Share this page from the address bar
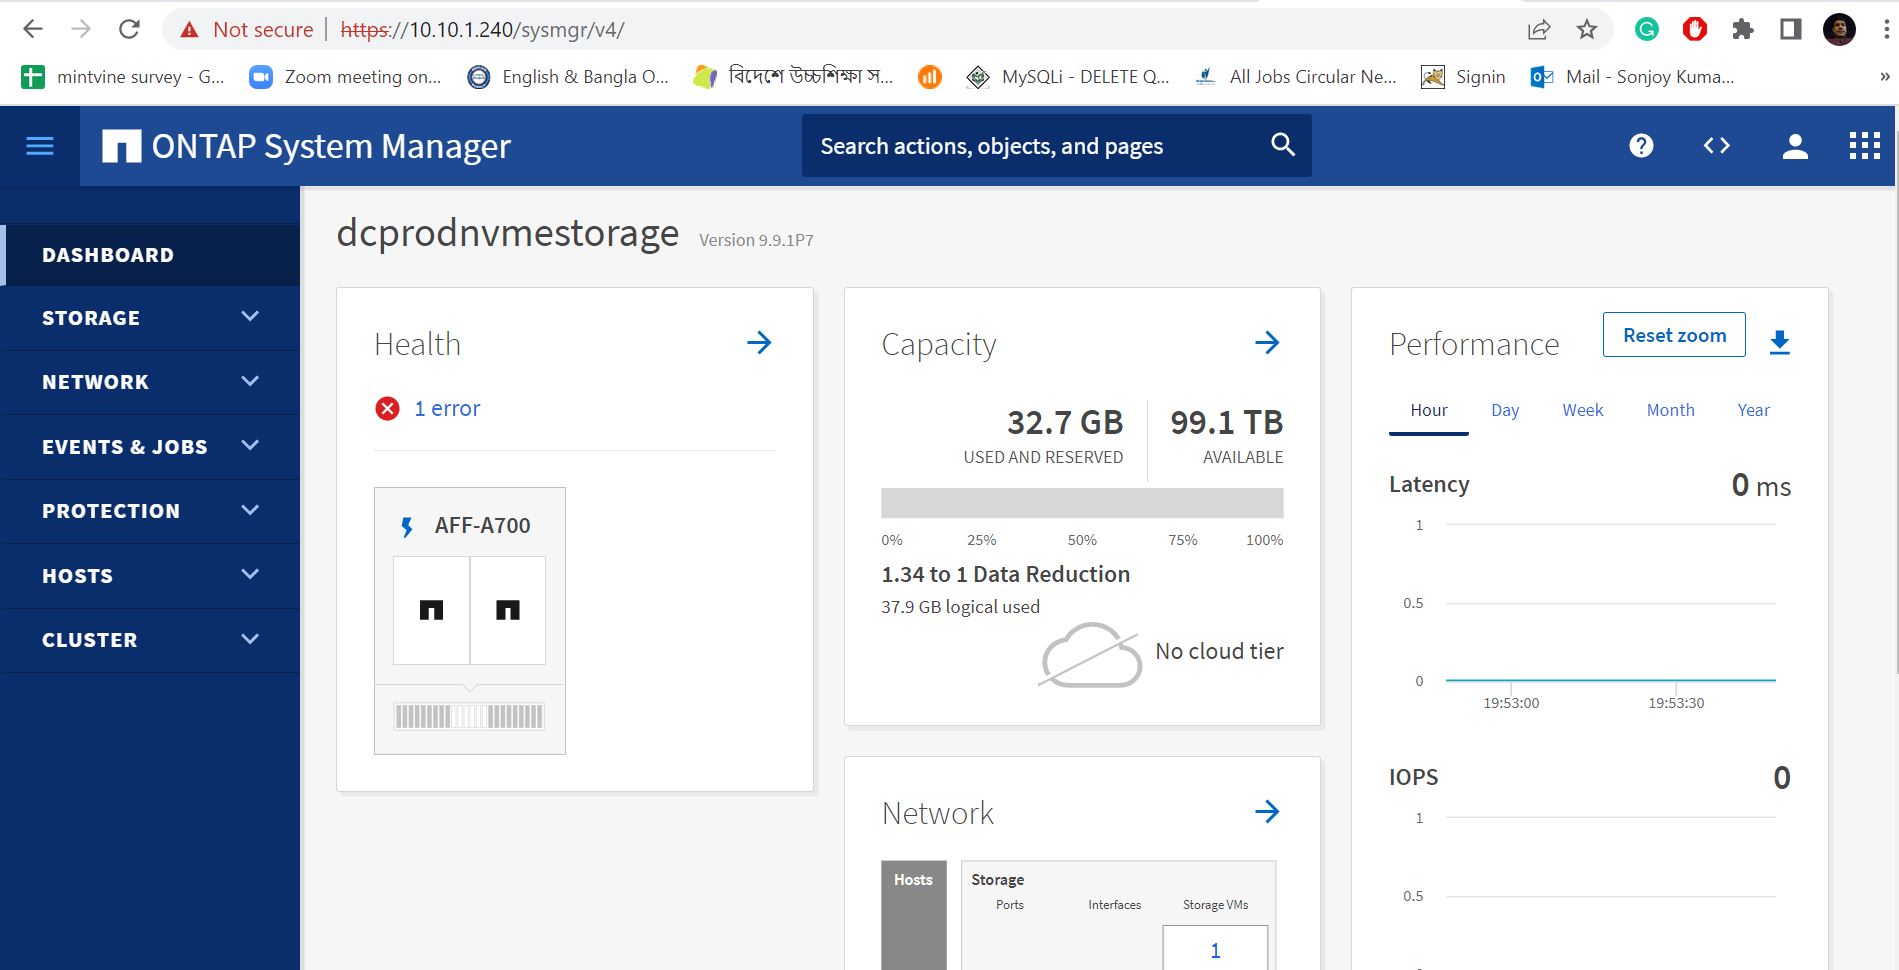 [x=1539, y=30]
